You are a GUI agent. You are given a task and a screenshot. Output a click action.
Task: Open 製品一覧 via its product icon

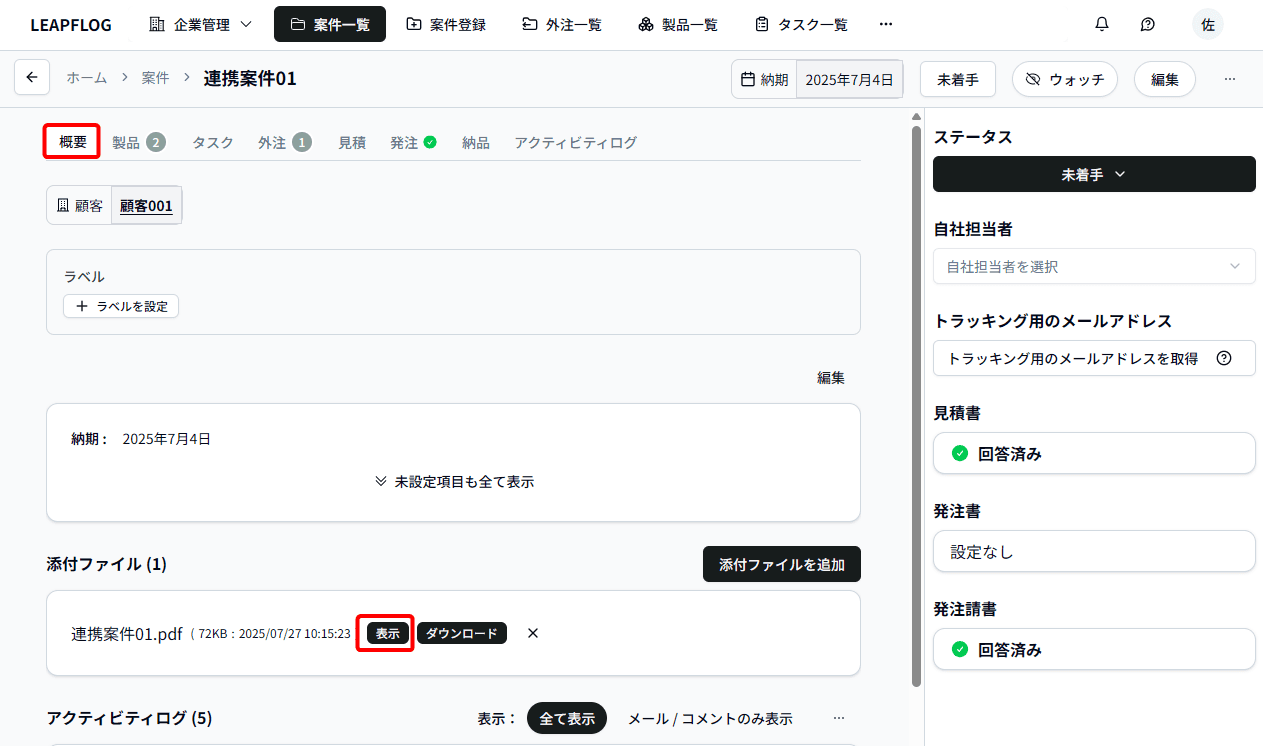pos(645,24)
